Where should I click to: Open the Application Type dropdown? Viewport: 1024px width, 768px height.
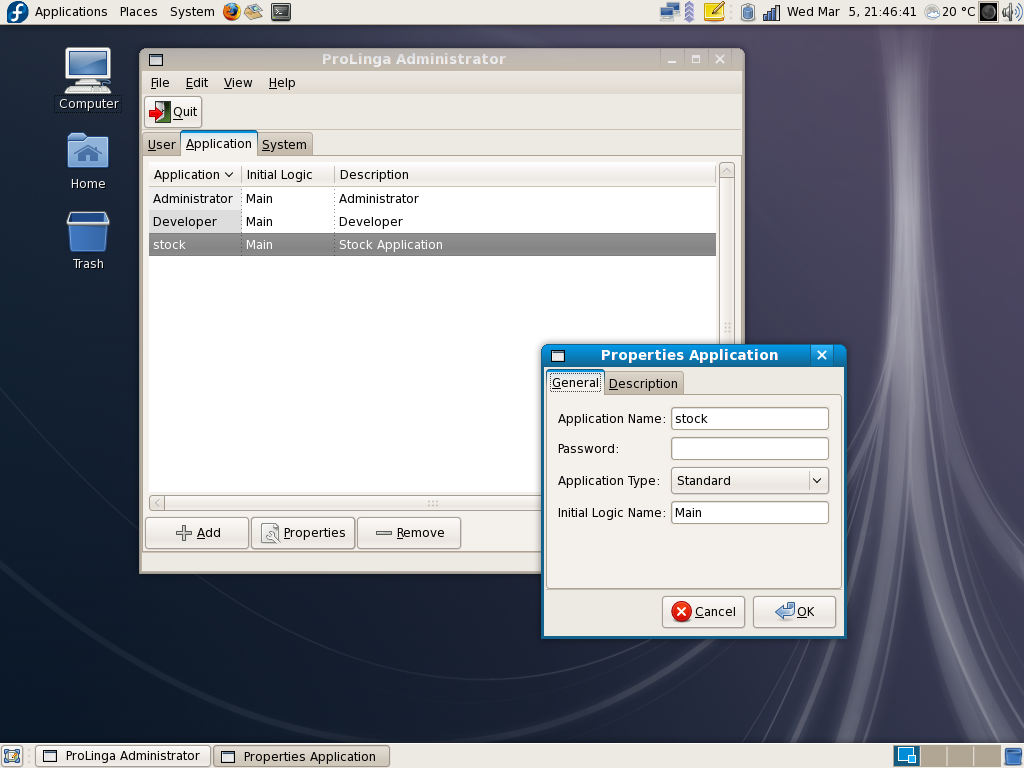pyautogui.click(x=750, y=481)
